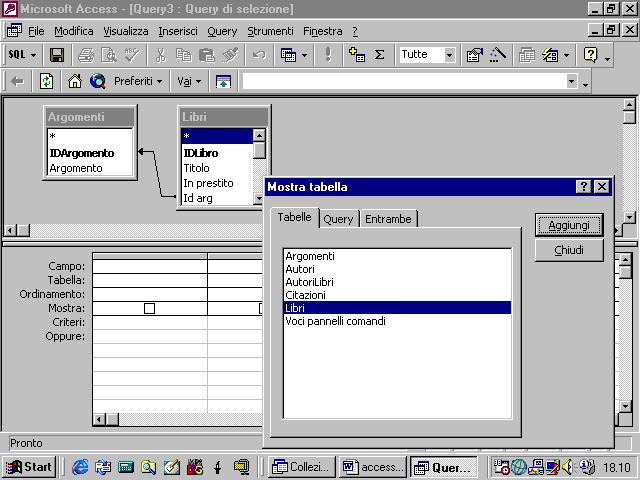
Task: Toggle the Mostra checkbox in first column
Action: [x=149, y=309]
